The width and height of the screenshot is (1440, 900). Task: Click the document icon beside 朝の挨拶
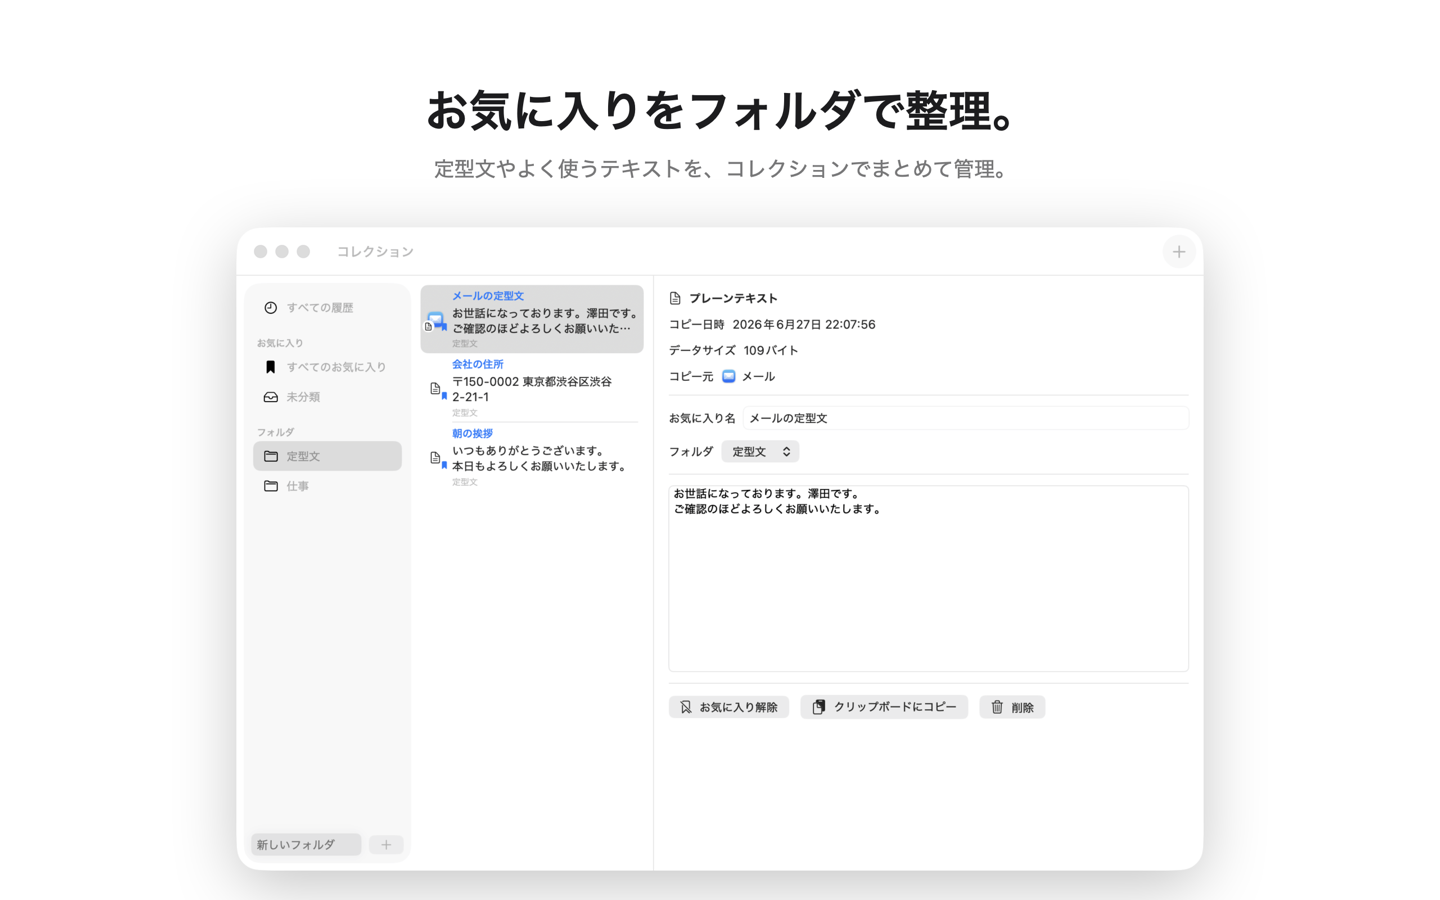[435, 458]
